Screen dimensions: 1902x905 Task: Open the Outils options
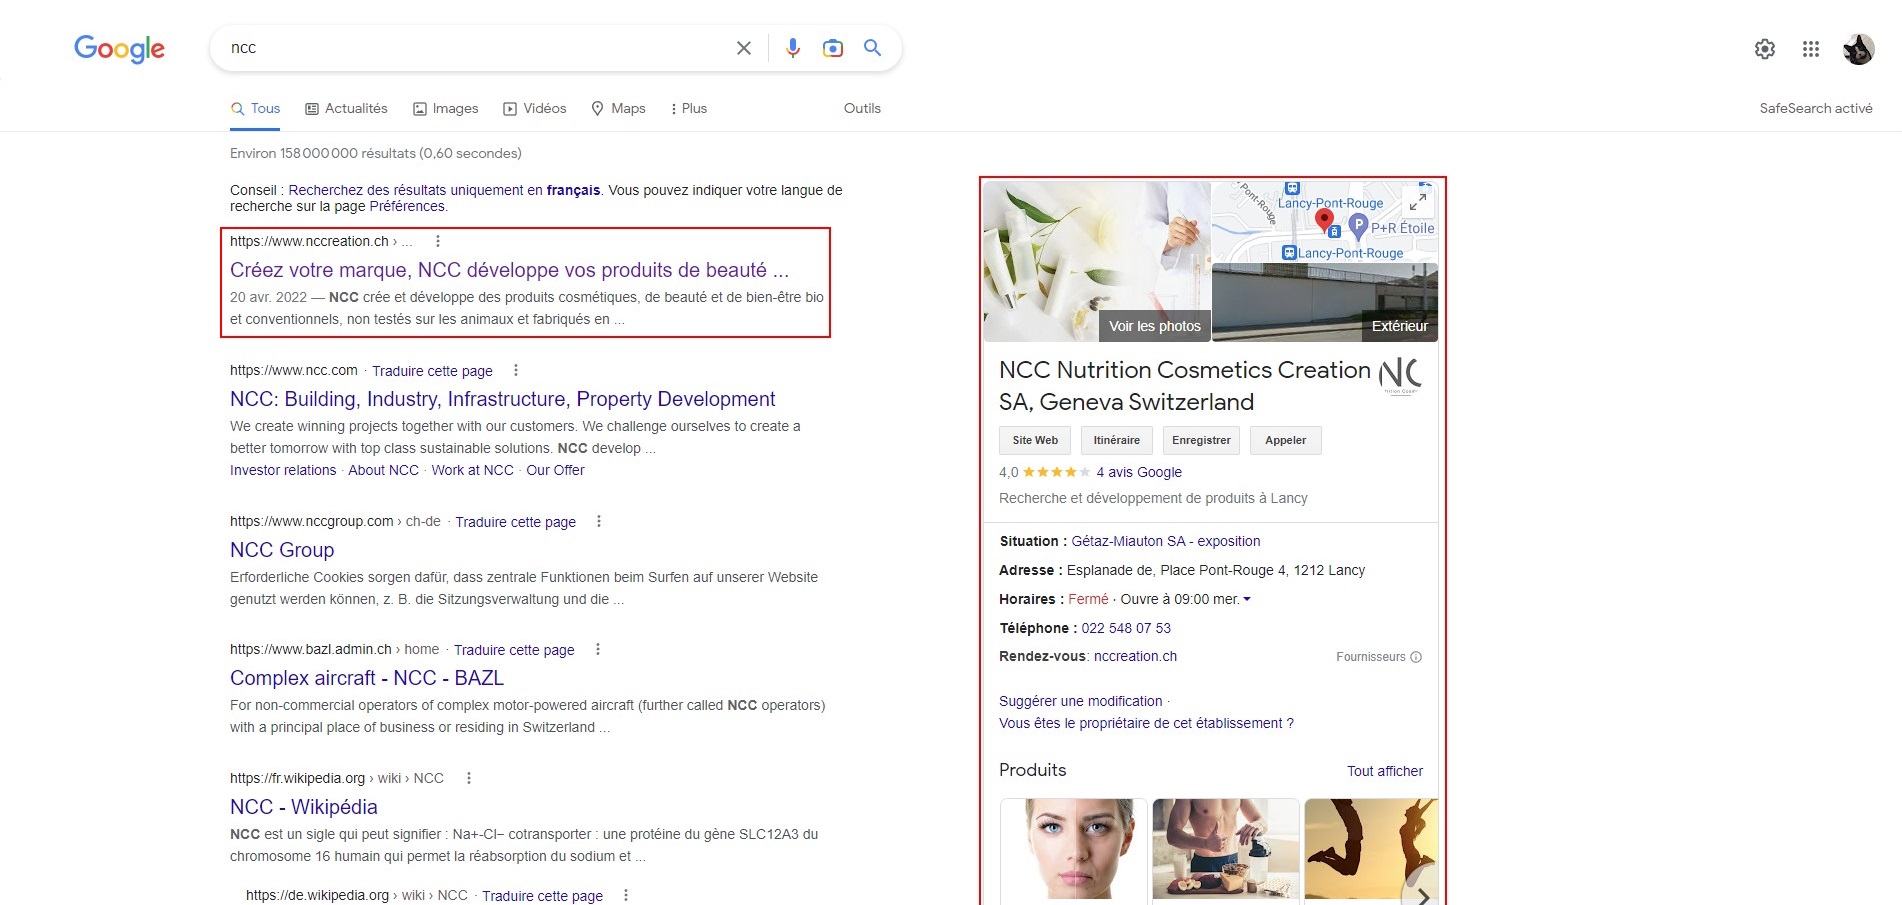(862, 108)
